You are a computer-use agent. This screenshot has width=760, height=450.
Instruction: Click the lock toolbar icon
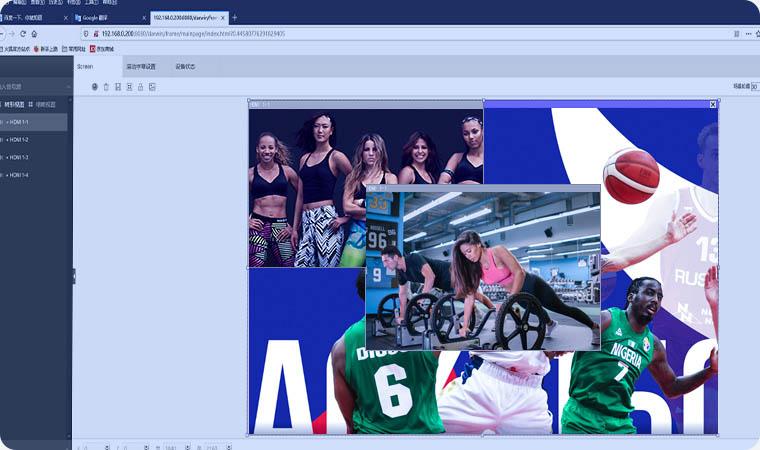click(x=141, y=87)
